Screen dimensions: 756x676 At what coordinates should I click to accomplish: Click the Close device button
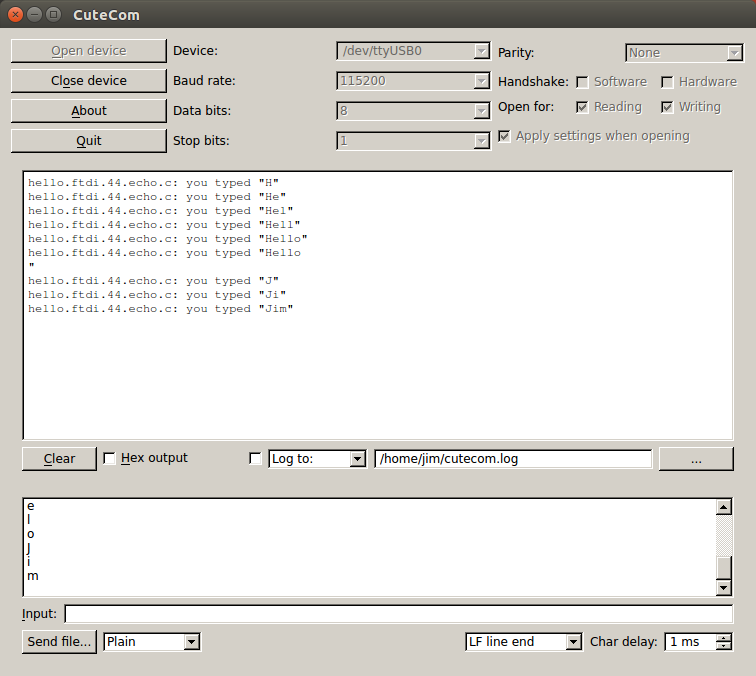[x=89, y=81]
